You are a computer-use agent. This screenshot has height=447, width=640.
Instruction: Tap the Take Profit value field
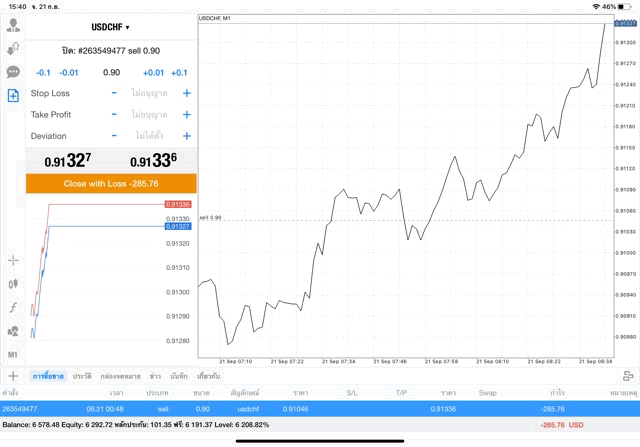pos(149,115)
